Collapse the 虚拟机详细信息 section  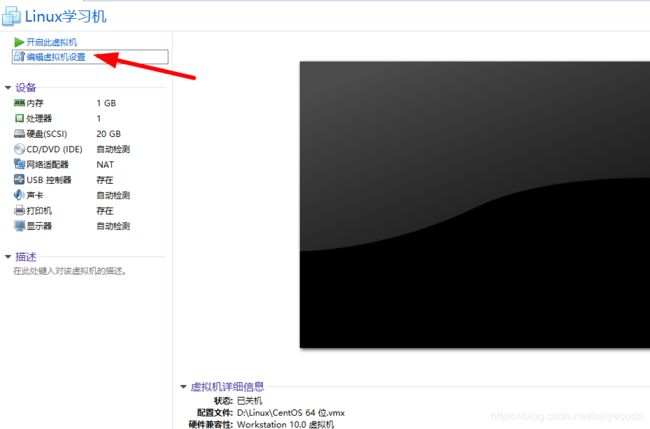coord(183,387)
